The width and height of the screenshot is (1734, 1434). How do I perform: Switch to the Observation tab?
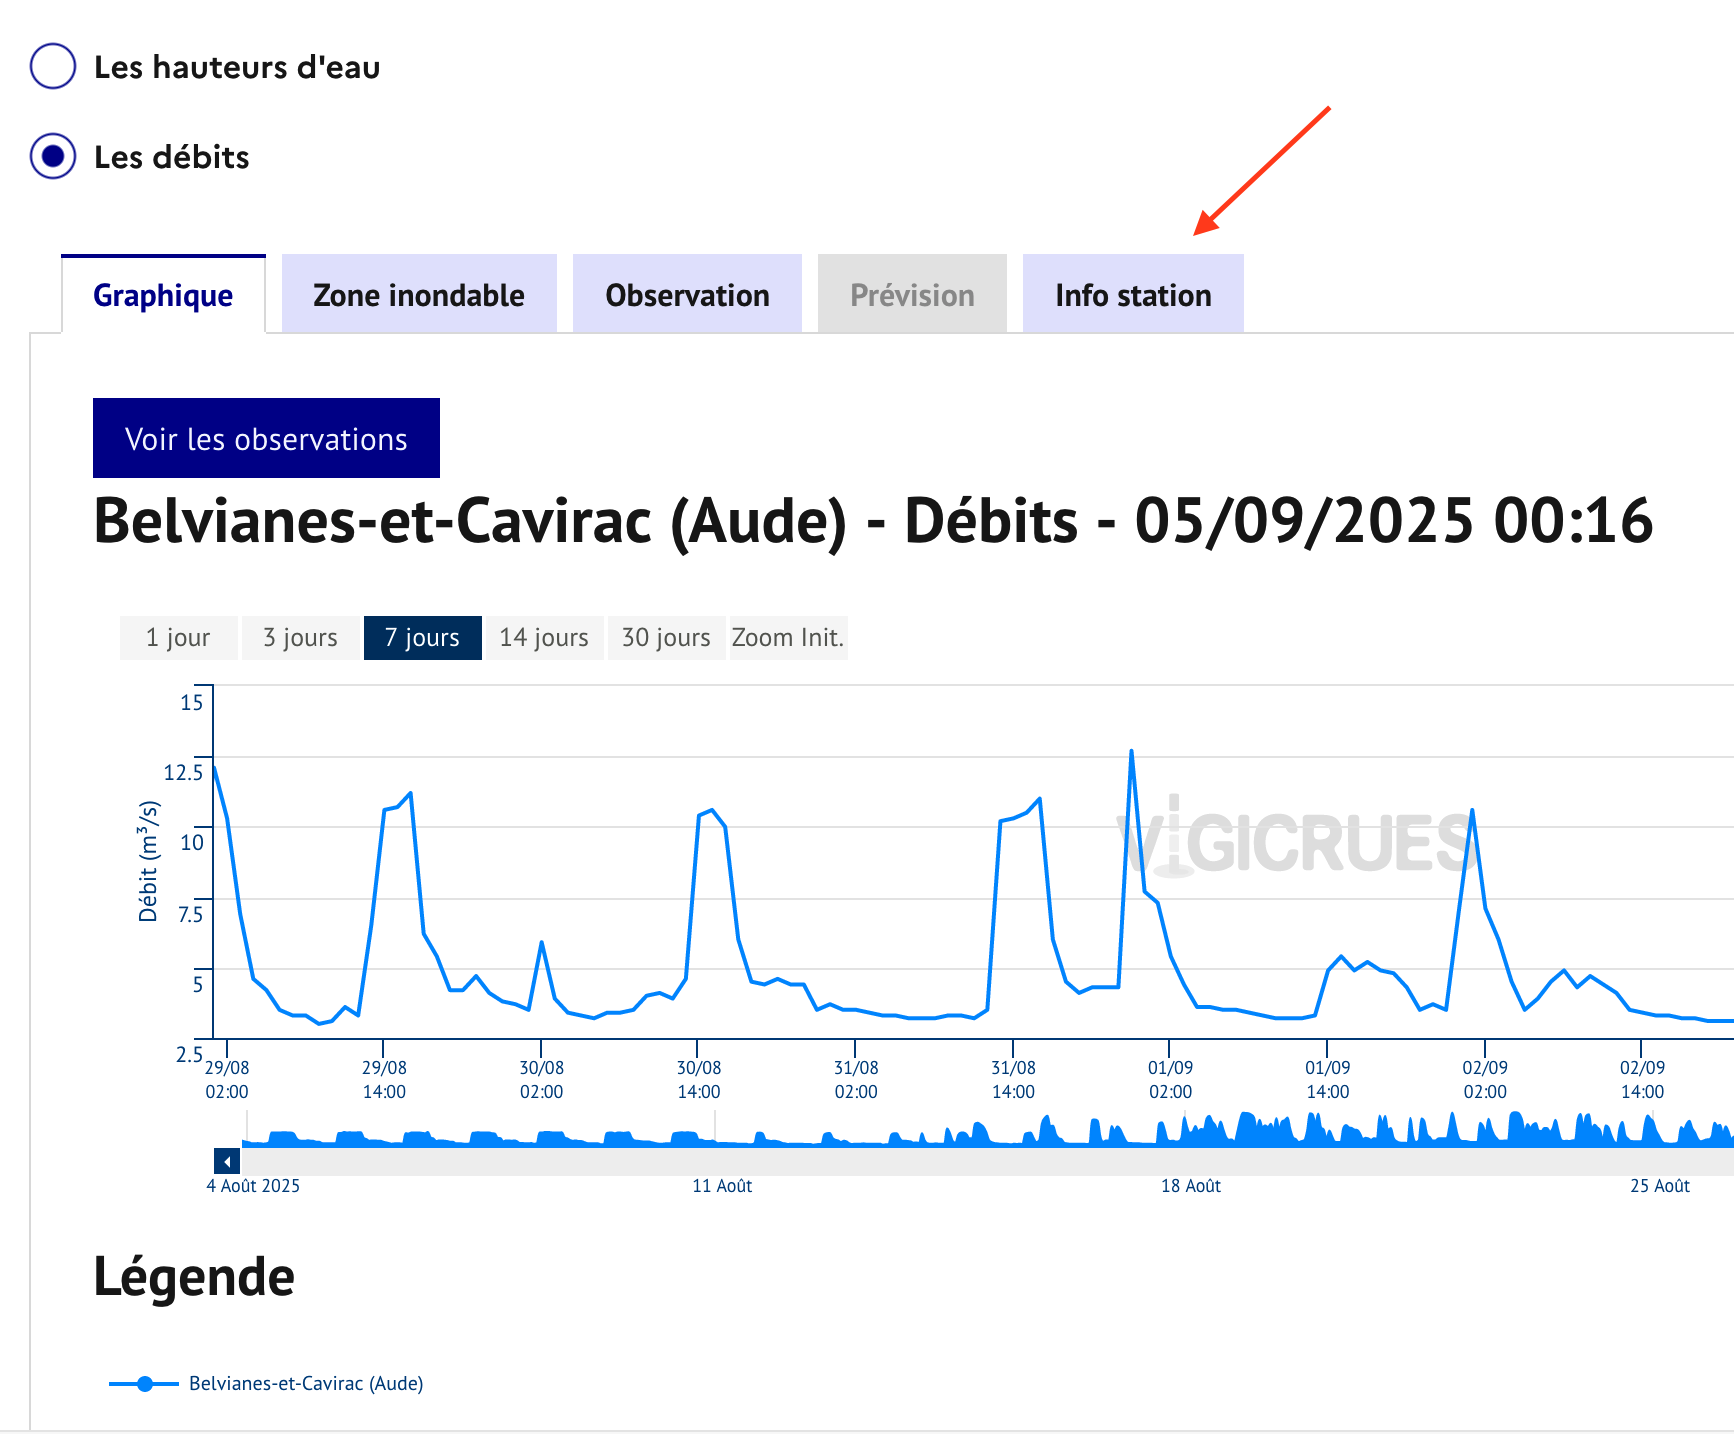(687, 295)
